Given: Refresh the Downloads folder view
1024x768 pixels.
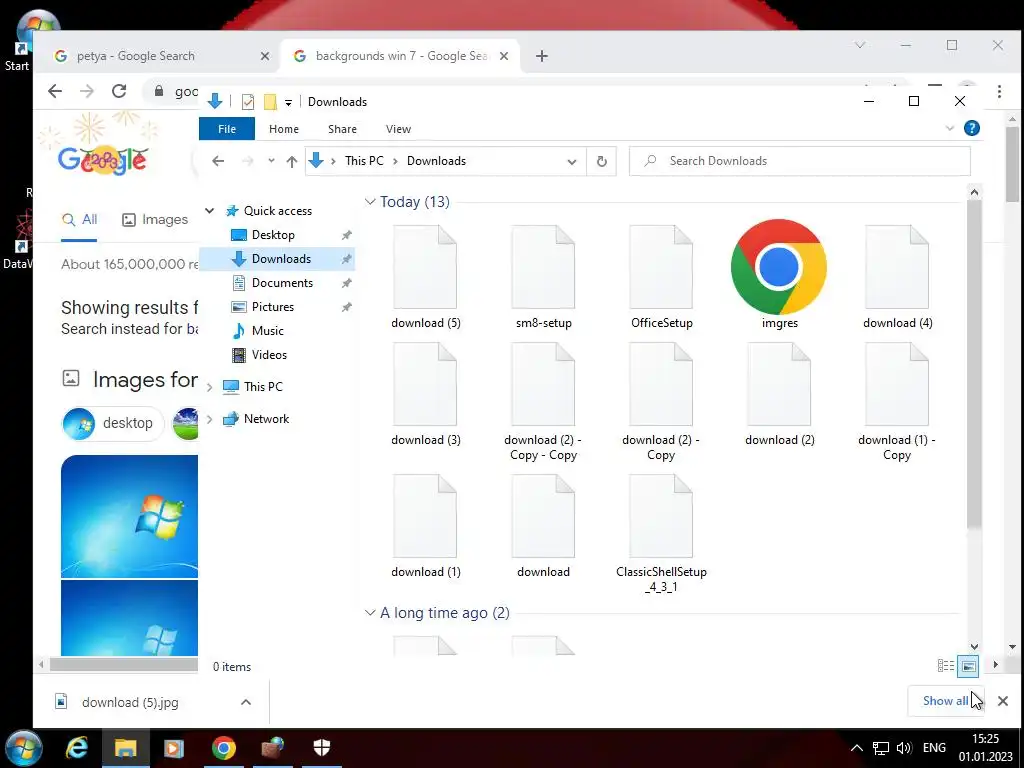Looking at the screenshot, I should click(601, 161).
